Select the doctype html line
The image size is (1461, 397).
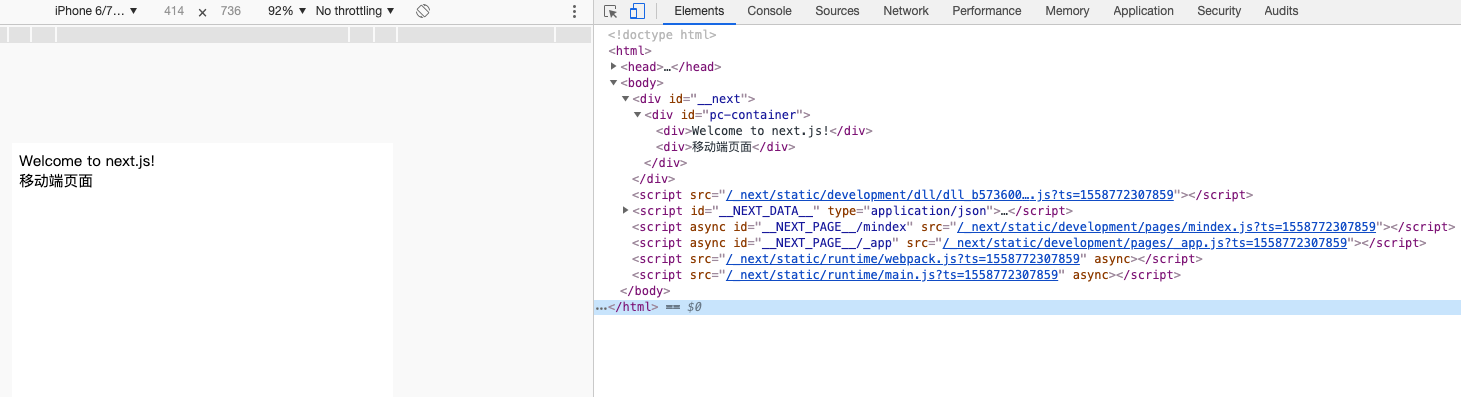[662, 35]
